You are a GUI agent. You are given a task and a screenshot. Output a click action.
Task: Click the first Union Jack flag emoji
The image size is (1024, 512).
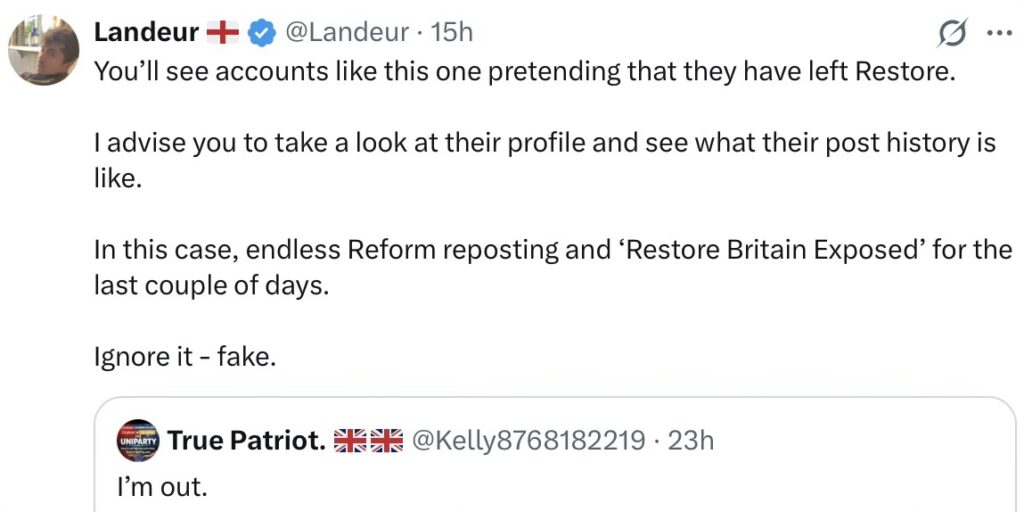350,440
